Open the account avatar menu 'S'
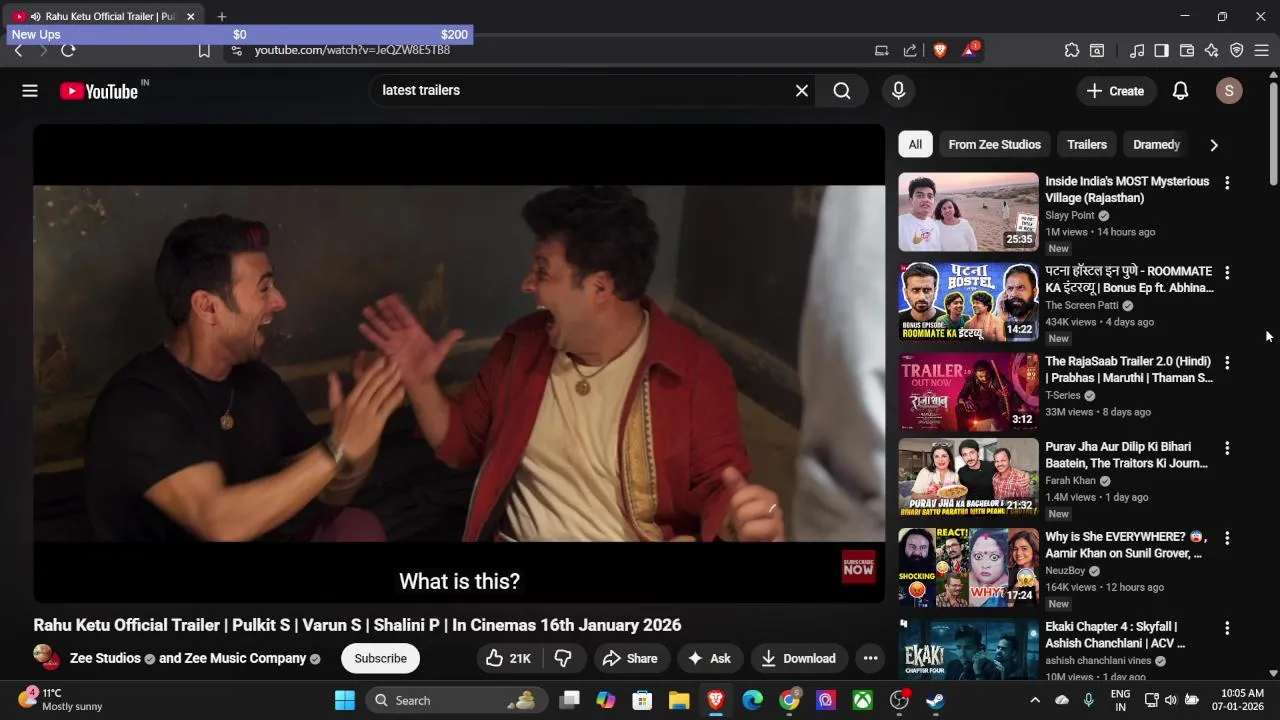The image size is (1280, 720). pyautogui.click(x=1229, y=91)
